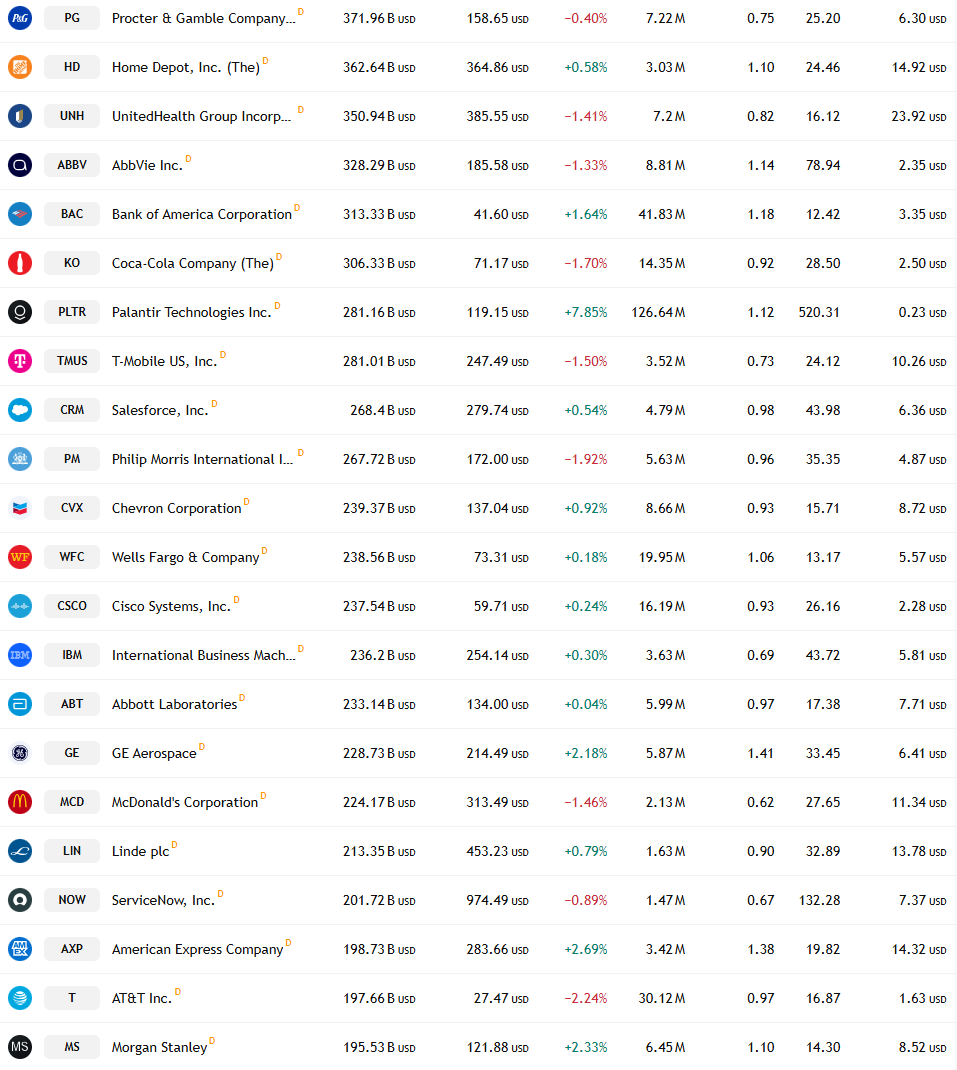Click Morgan Stanley market cap 195.53 B
The width and height of the screenshot is (957, 1070).
(x=379, y=1047)
